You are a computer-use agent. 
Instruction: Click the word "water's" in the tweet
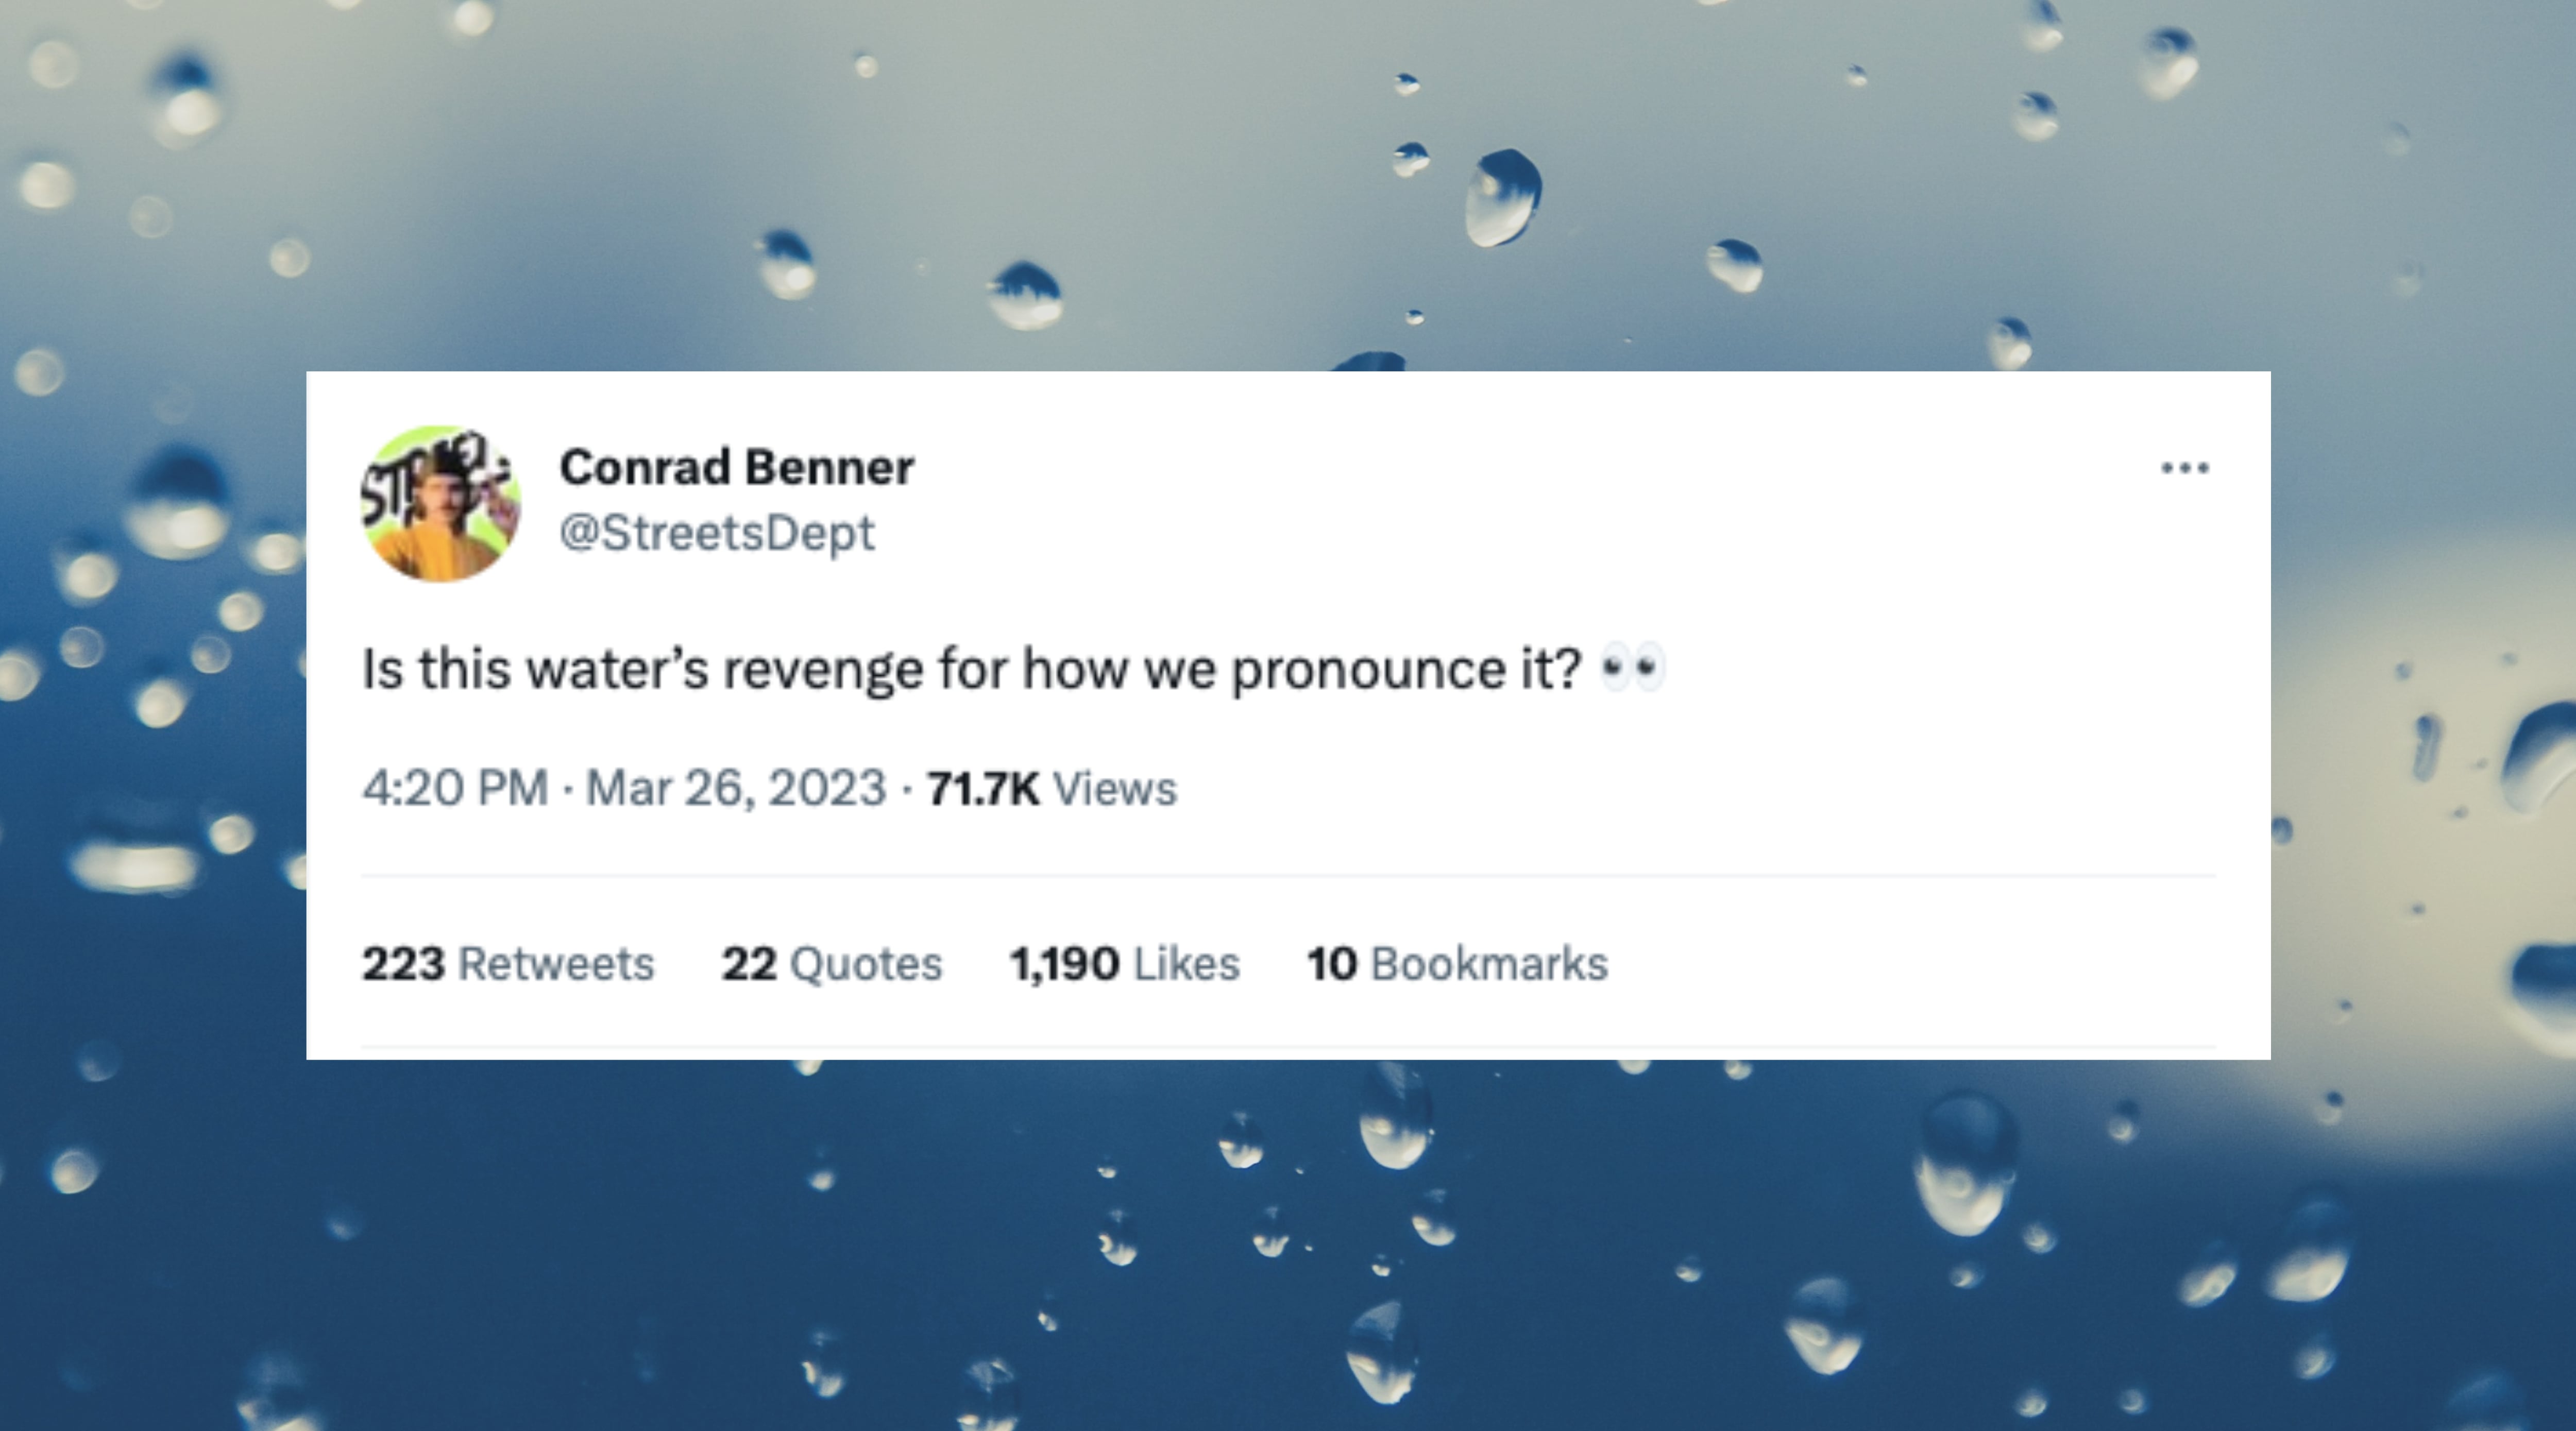[617, 669]
